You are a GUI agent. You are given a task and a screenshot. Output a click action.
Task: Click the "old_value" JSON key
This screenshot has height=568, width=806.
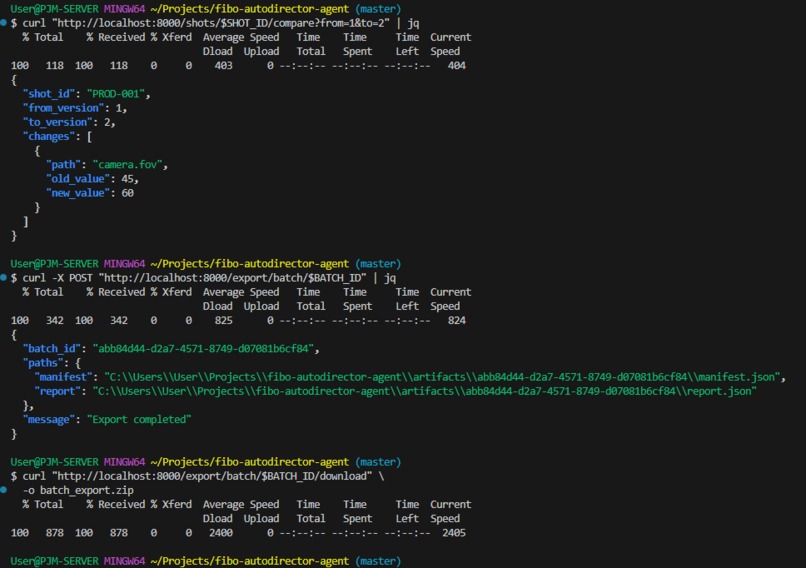pyautogui.click(x=78, y=179)
